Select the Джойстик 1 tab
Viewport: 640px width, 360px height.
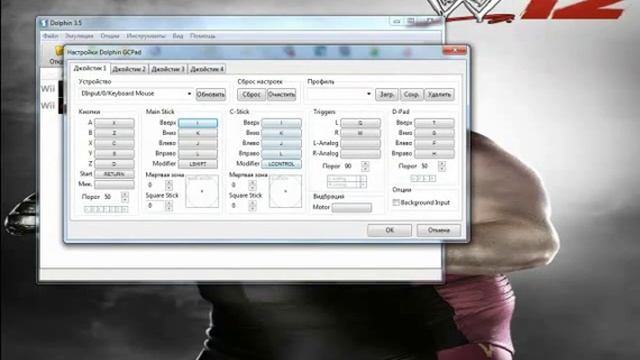[x=90, y=68]
